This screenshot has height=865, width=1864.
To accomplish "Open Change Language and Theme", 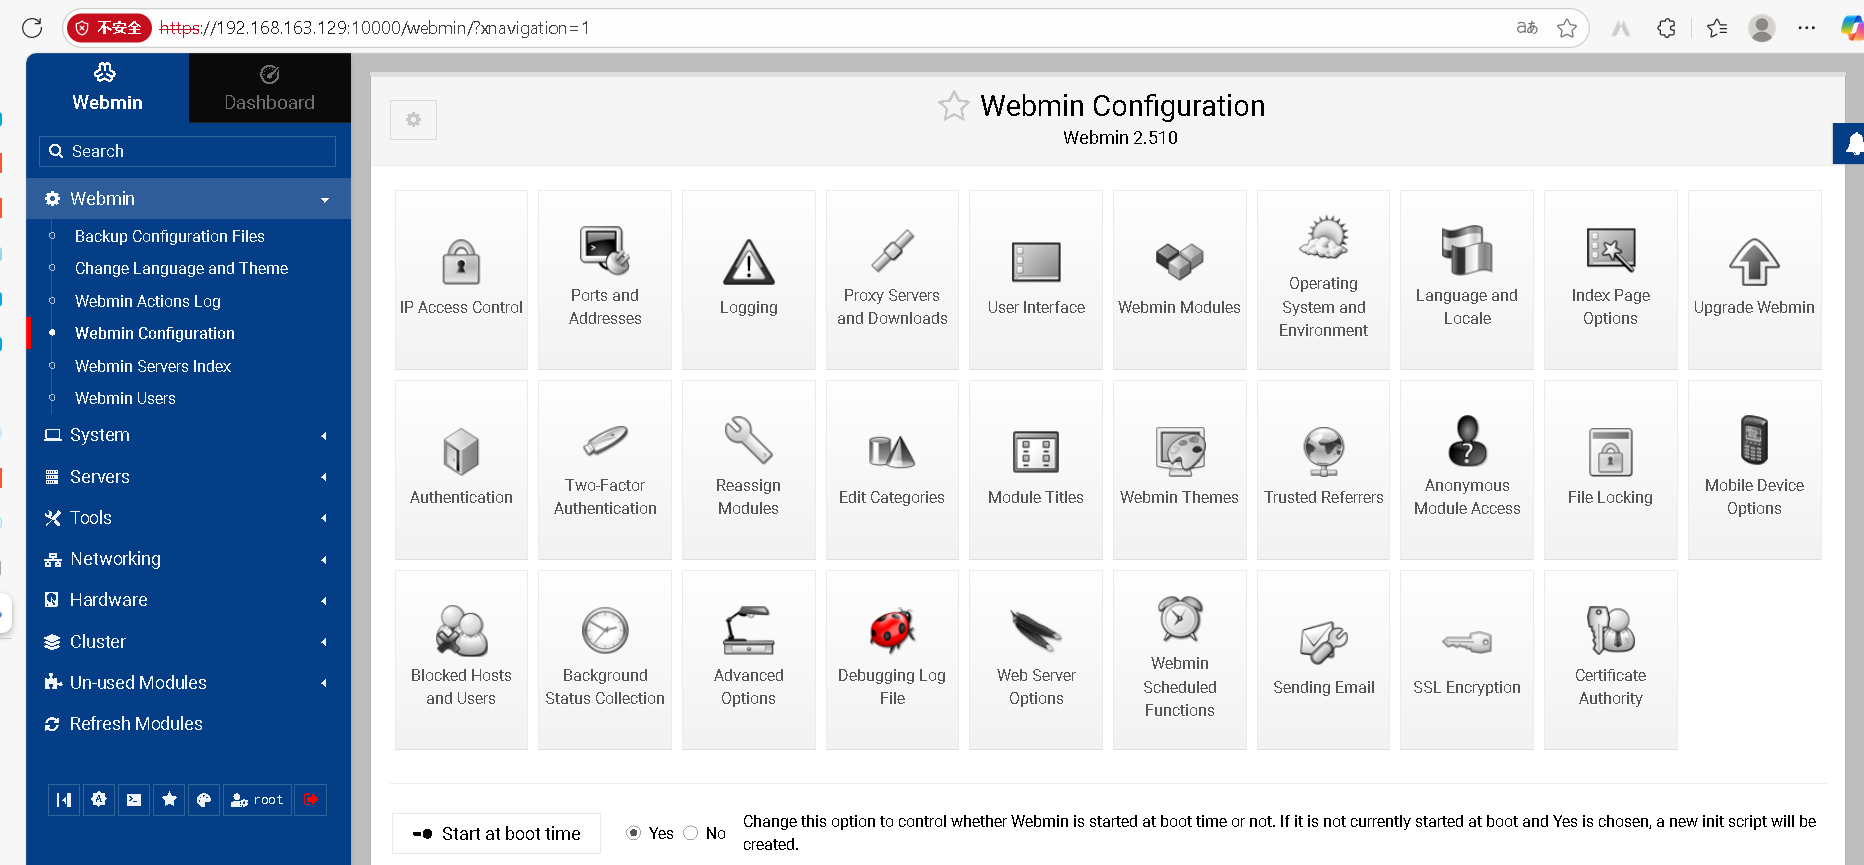I will (181, 268).
